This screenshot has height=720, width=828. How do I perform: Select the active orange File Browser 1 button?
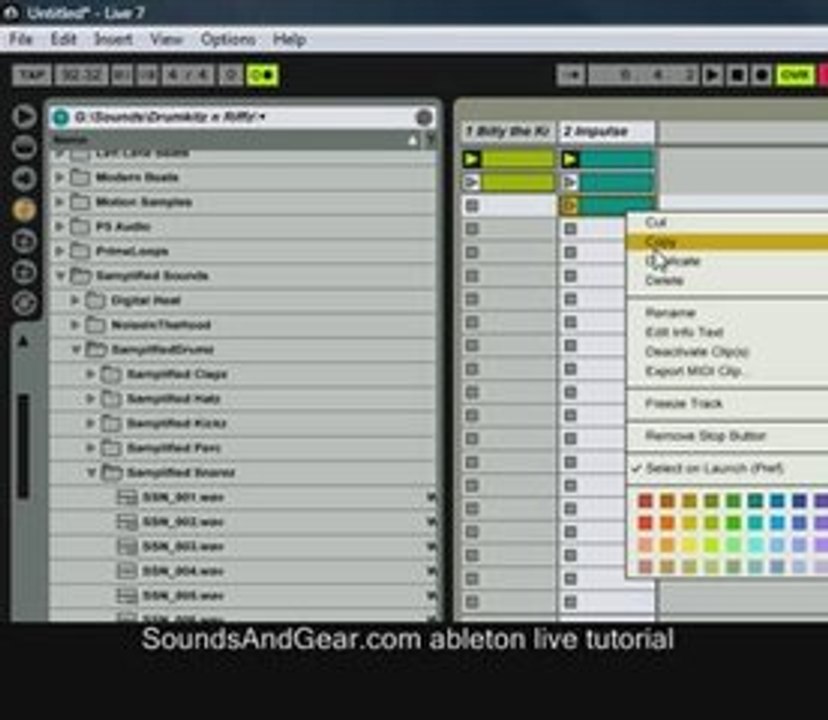[24, 210]
